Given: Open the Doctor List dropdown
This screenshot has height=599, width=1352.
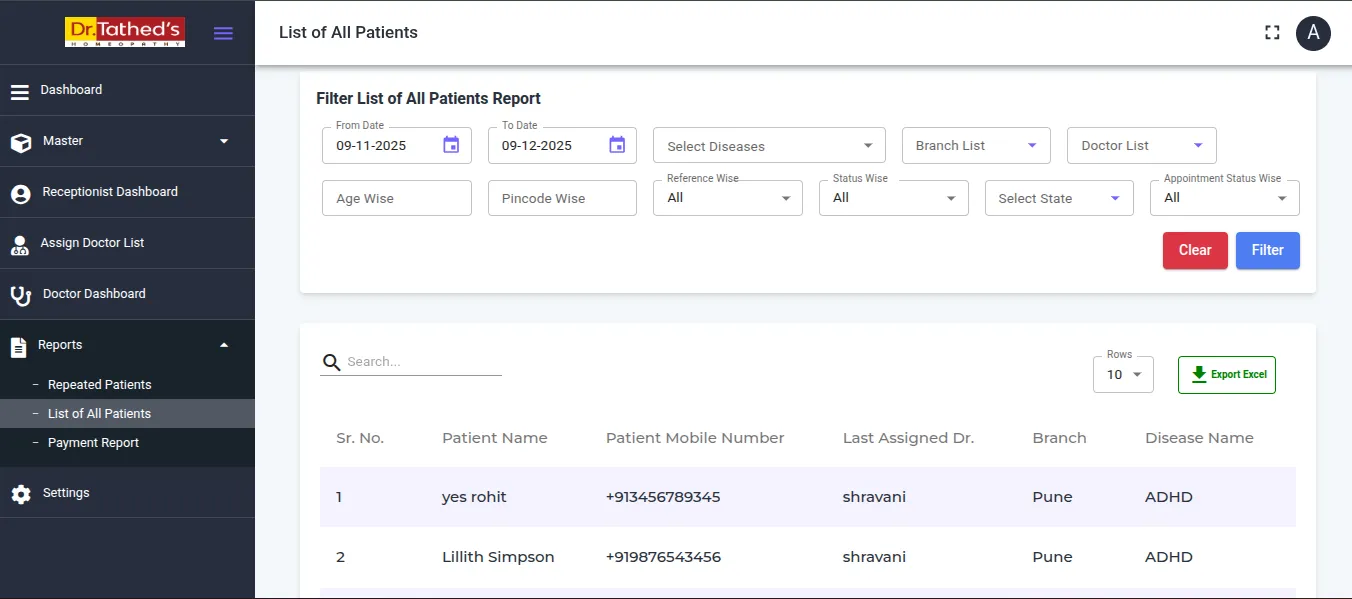Looking at the screenshot, I should click(1141, 146).
